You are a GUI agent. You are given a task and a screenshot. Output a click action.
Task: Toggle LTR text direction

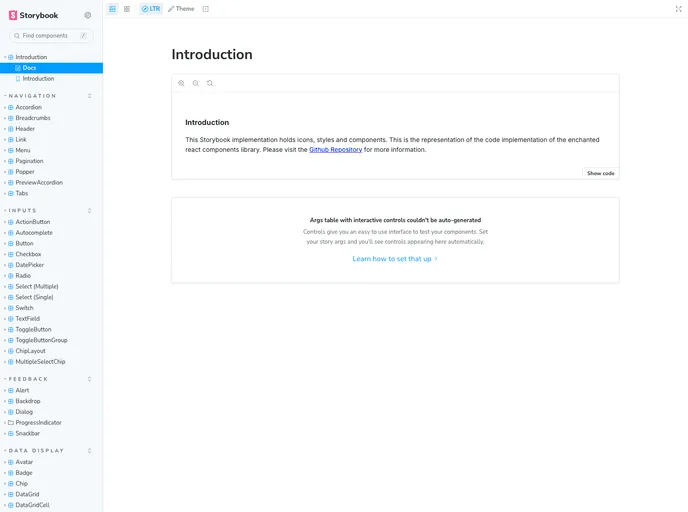151,9
